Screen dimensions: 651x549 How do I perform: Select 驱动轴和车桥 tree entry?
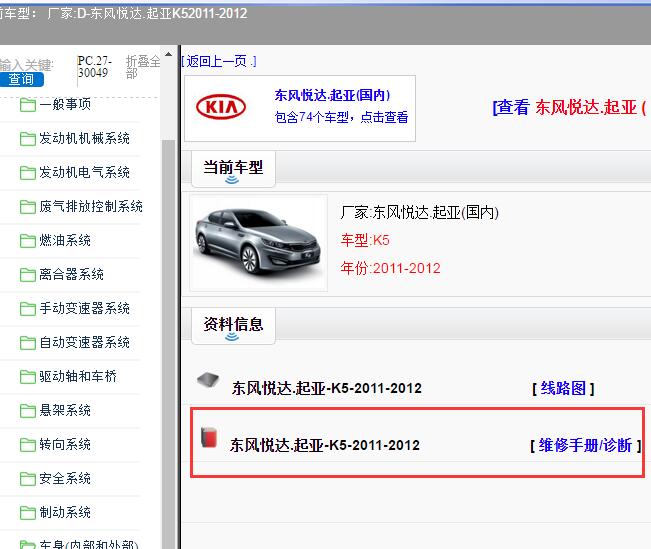tap(78, 377)
